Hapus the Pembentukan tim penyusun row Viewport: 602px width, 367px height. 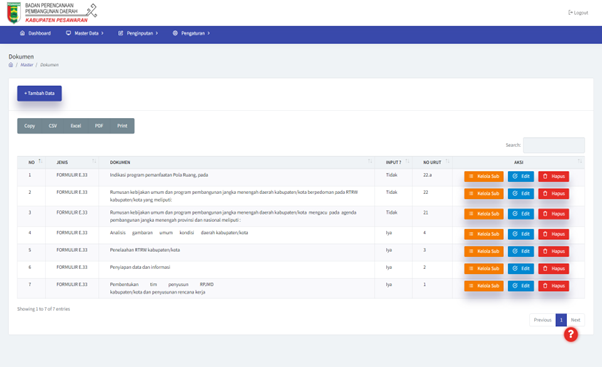point(554,286)
